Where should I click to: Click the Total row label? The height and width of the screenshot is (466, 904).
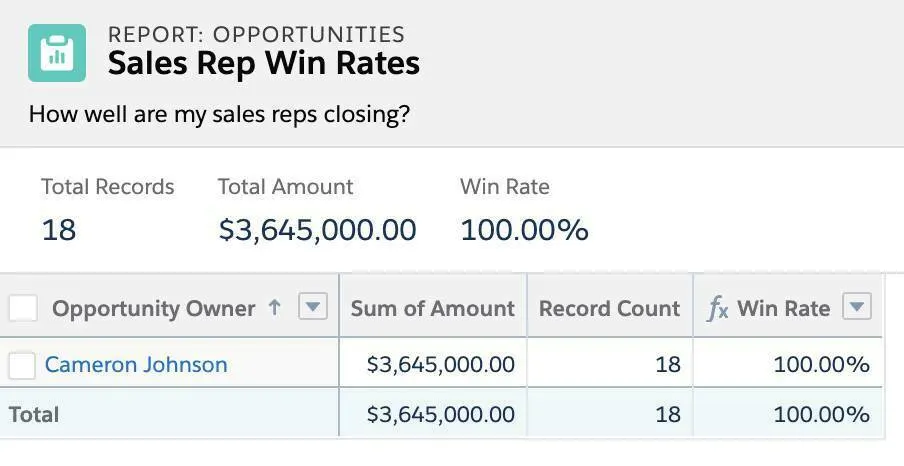(34, 414)
